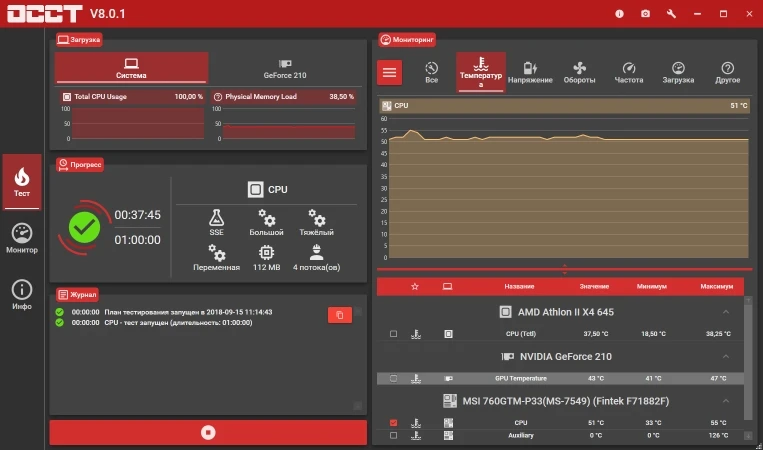Click thermometer icon in CPU (Tctl) row
The width and height of the screenshot is (763, 450).
[x=416, y=334]
